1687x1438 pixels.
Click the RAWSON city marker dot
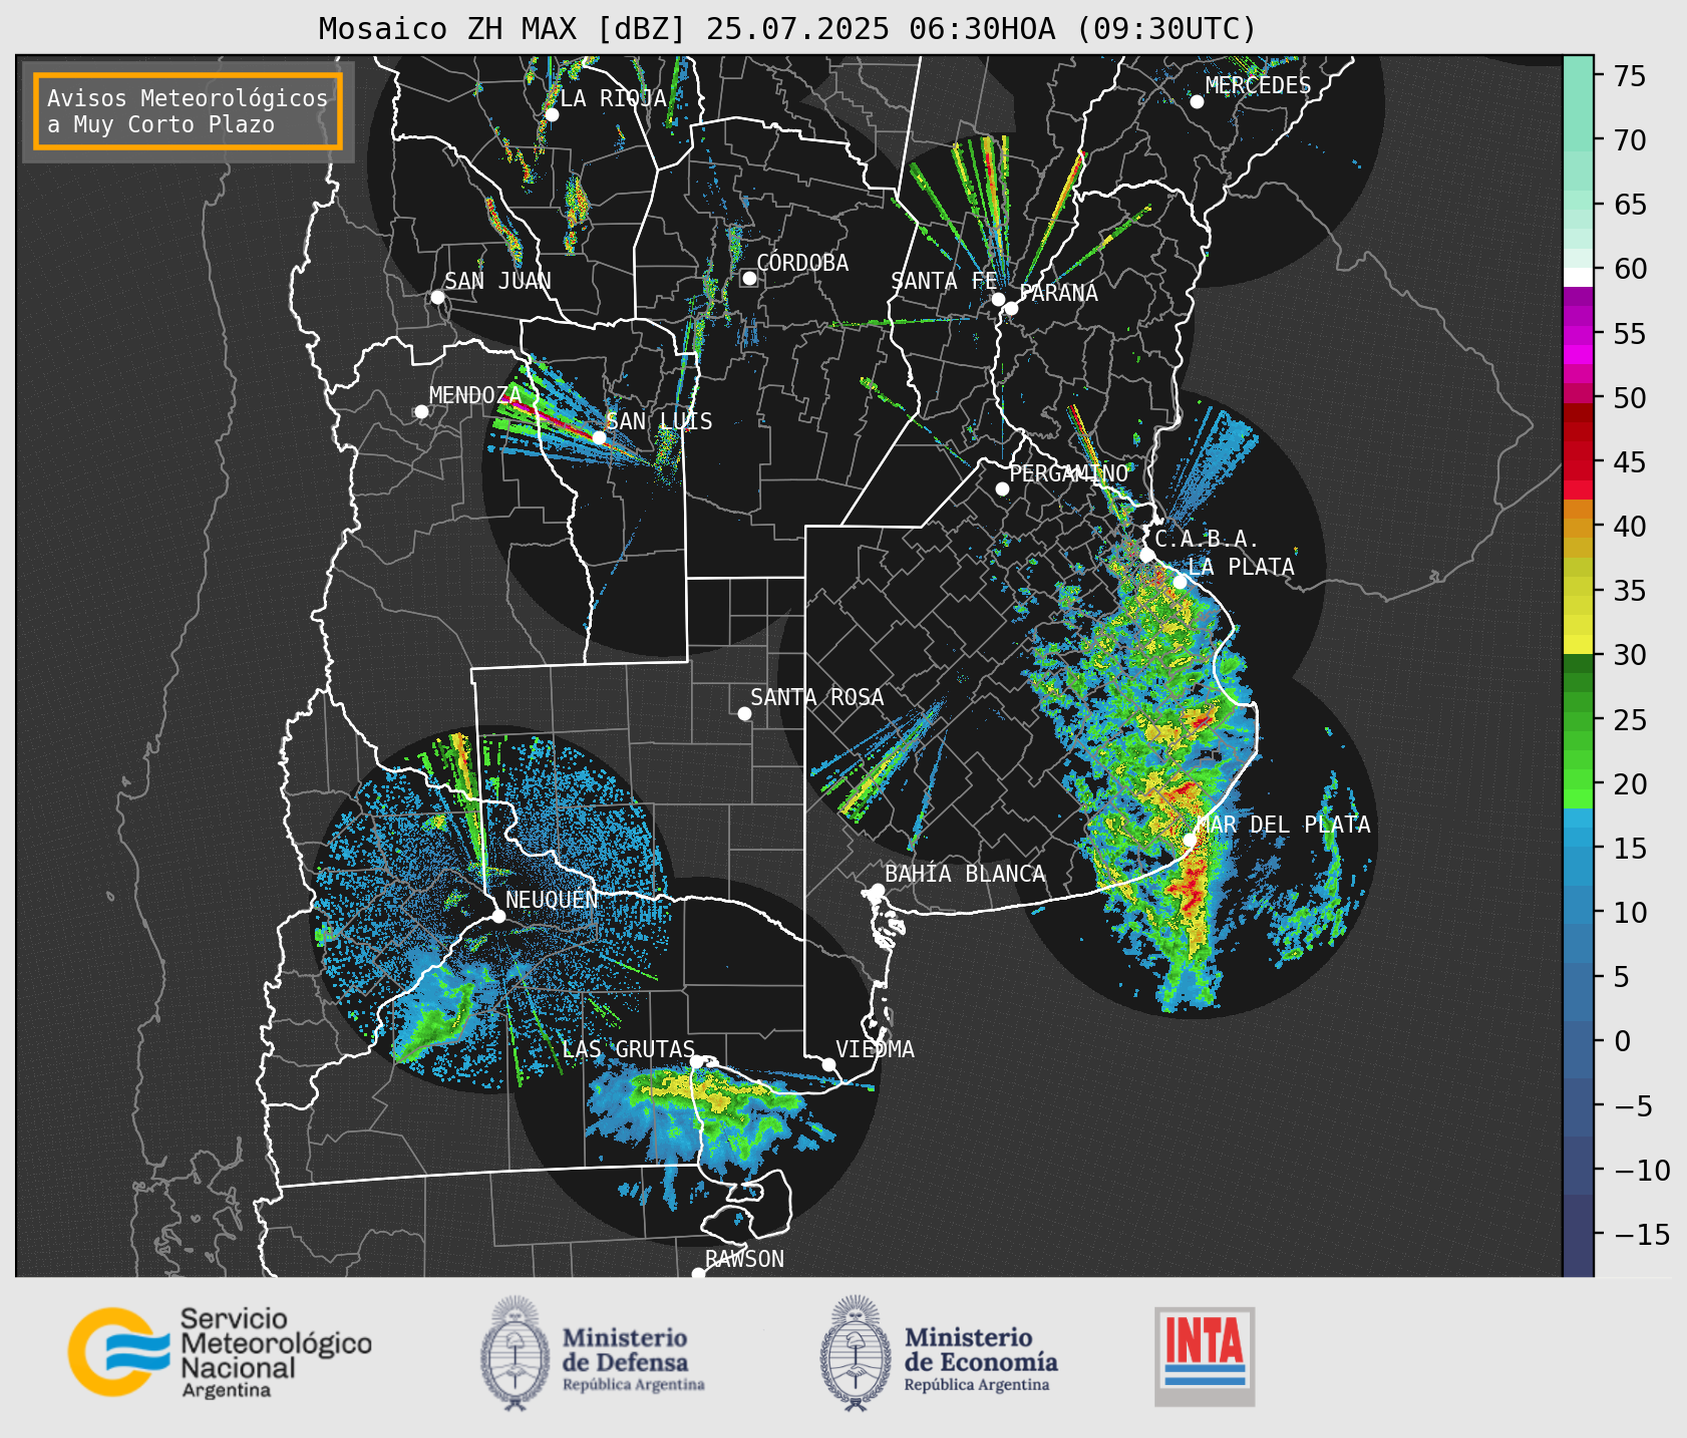(x=698, y=1273)
